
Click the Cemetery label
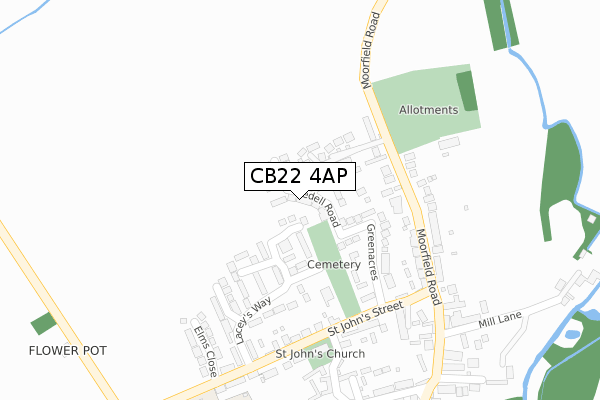(x=334, y=264)
